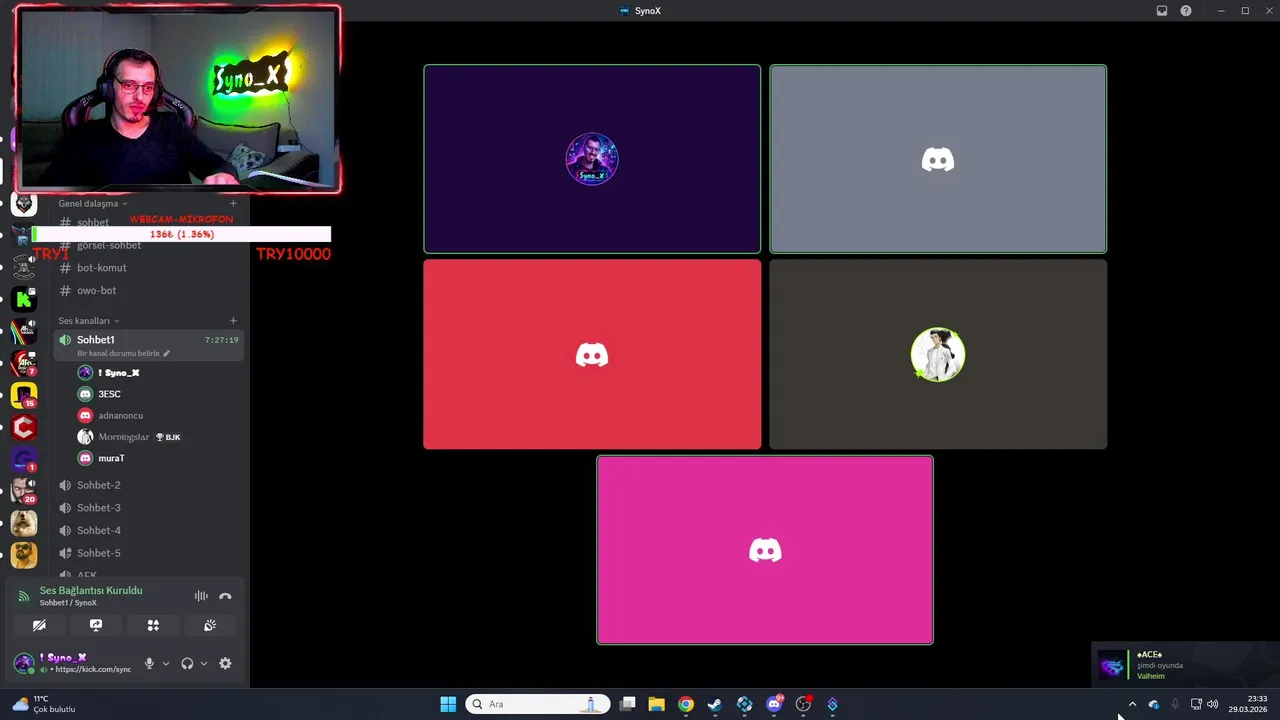Open Discord from taskbar

point(774,704)
